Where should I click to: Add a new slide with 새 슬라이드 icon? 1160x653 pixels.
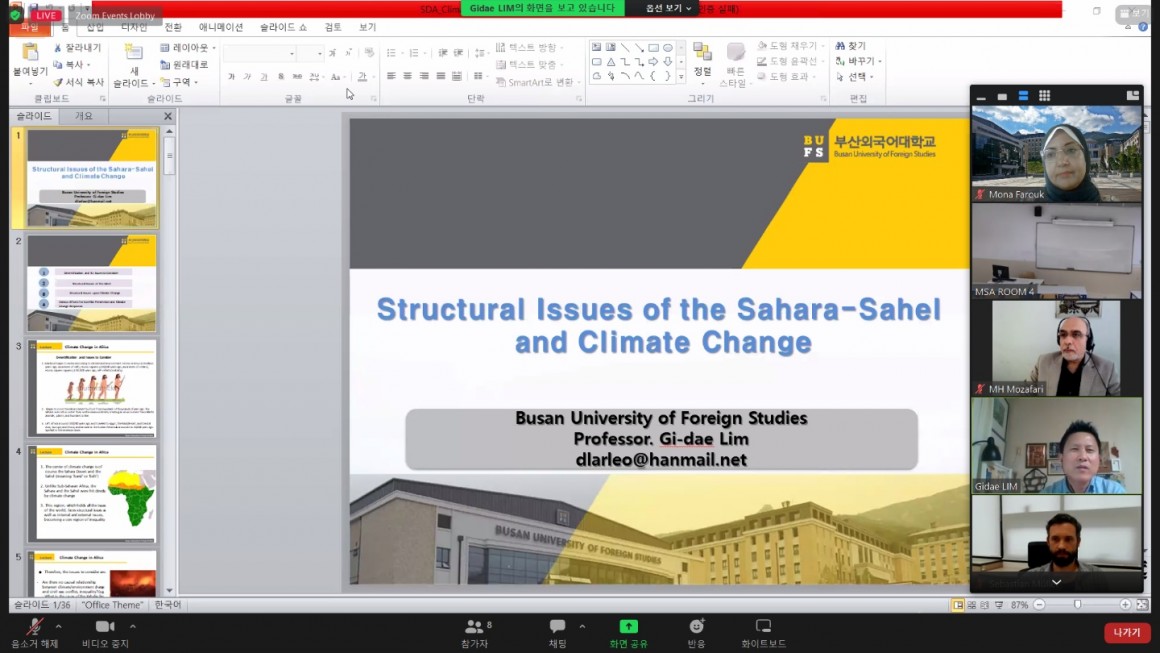134,52
